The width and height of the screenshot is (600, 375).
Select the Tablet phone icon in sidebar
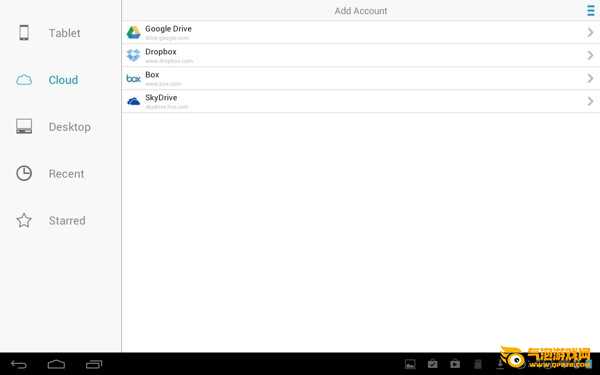[24, 33]
